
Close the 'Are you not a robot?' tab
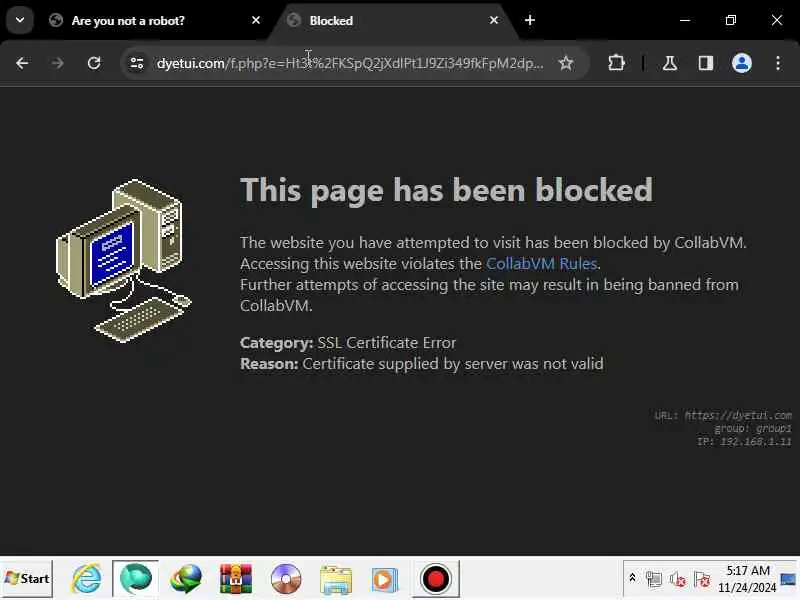click(256, 20)
